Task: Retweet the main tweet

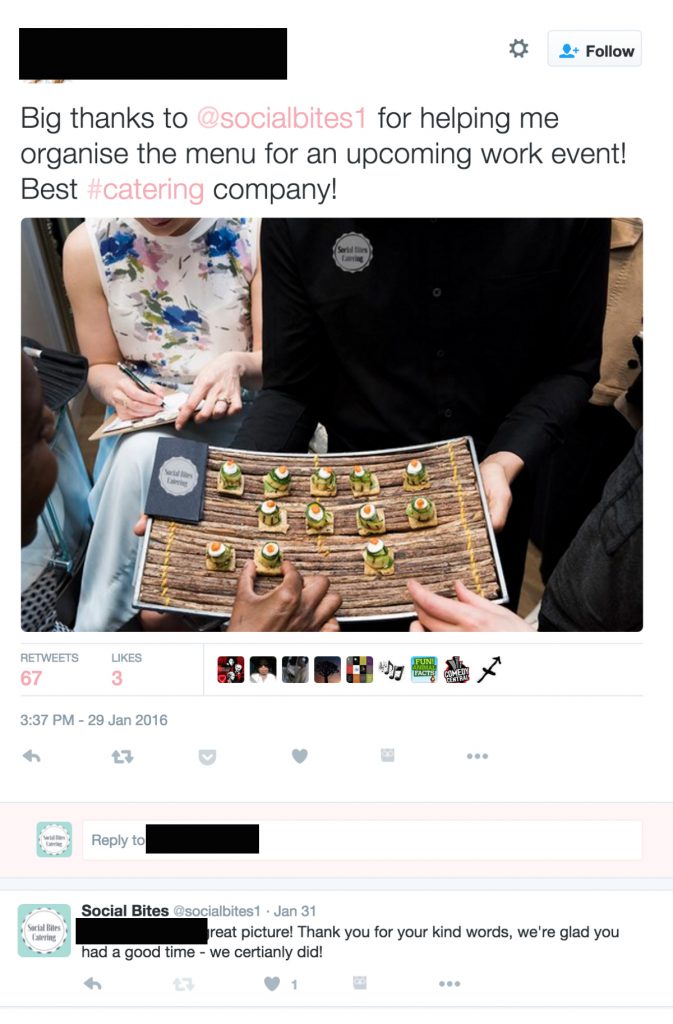Action: click(x=122, y=757)
